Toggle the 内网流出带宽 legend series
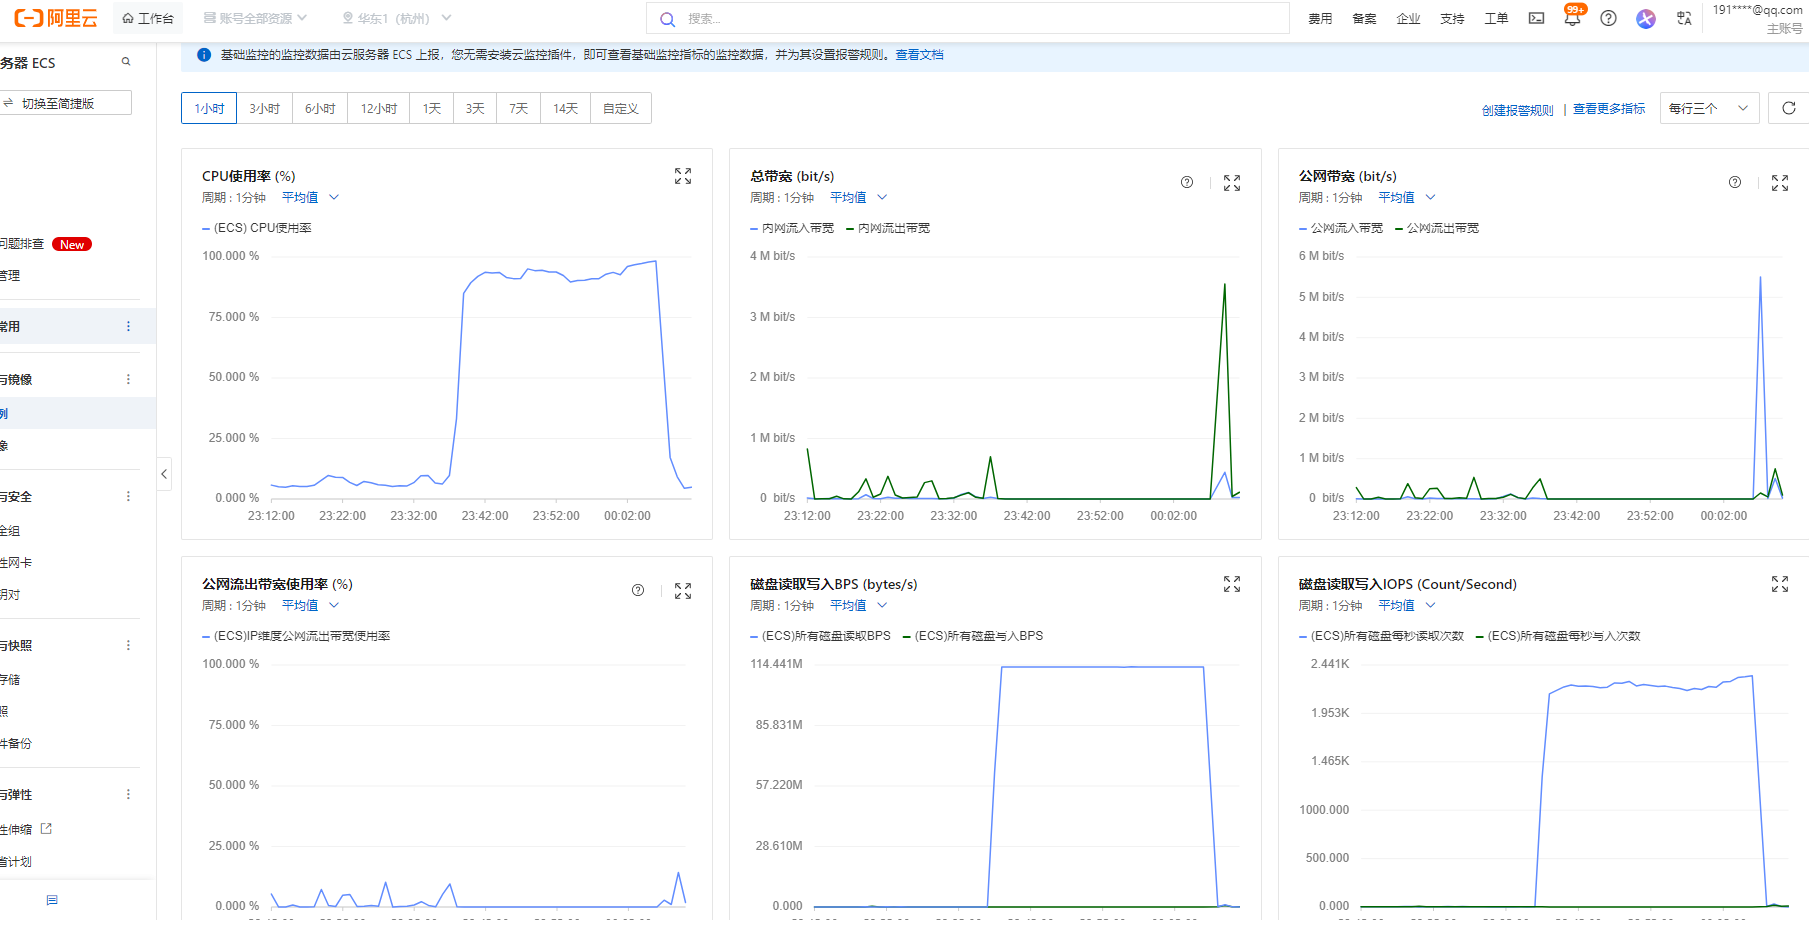This screenshot has height=928, width=1809. pyautogui.click(x=888, y=228)
